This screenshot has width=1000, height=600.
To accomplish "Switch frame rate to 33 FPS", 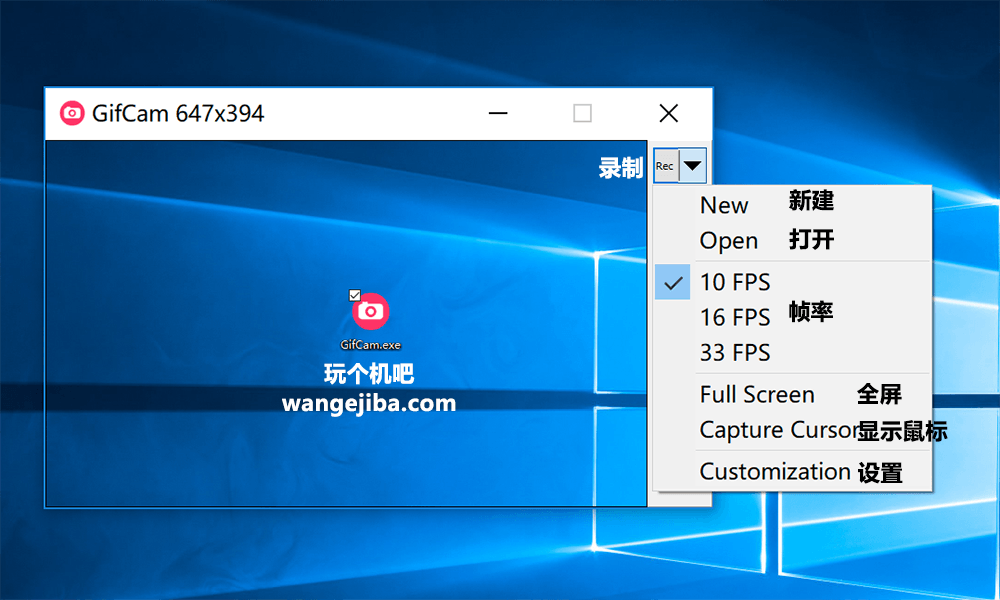I will pos(734,353).
